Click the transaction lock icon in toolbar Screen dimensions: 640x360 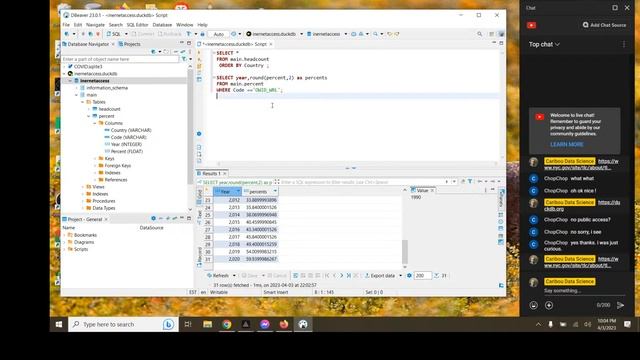click(202, 34)
